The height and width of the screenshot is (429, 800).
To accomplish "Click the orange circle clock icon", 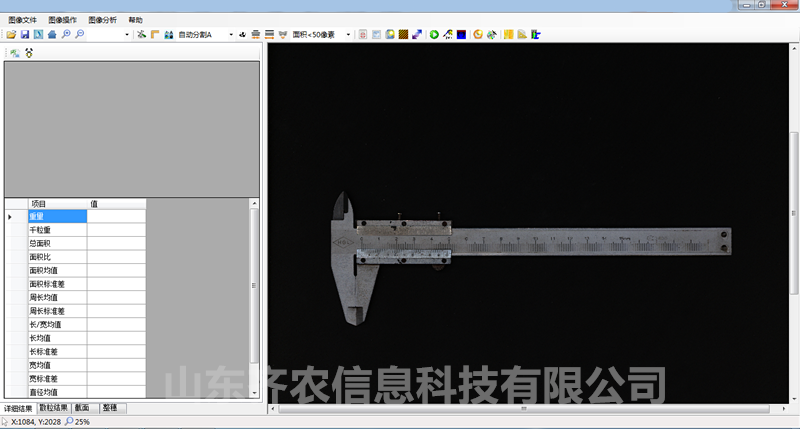I will point(478,34).
